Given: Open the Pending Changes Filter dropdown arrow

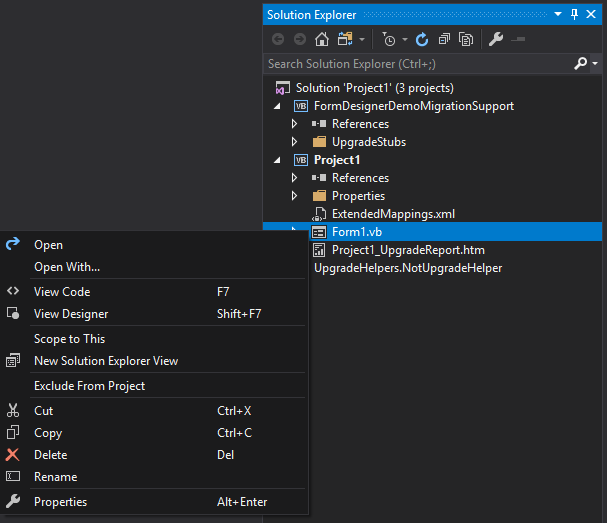Looking at the screenshot, I should tap(405, 39).
